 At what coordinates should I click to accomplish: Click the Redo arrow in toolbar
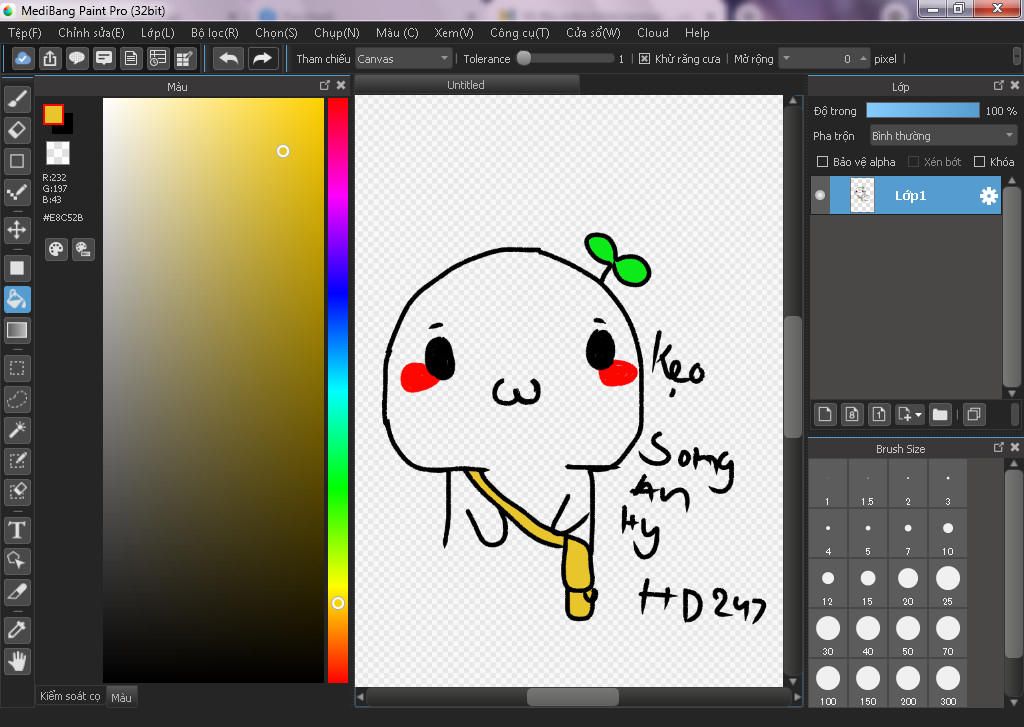pos(263,59)
